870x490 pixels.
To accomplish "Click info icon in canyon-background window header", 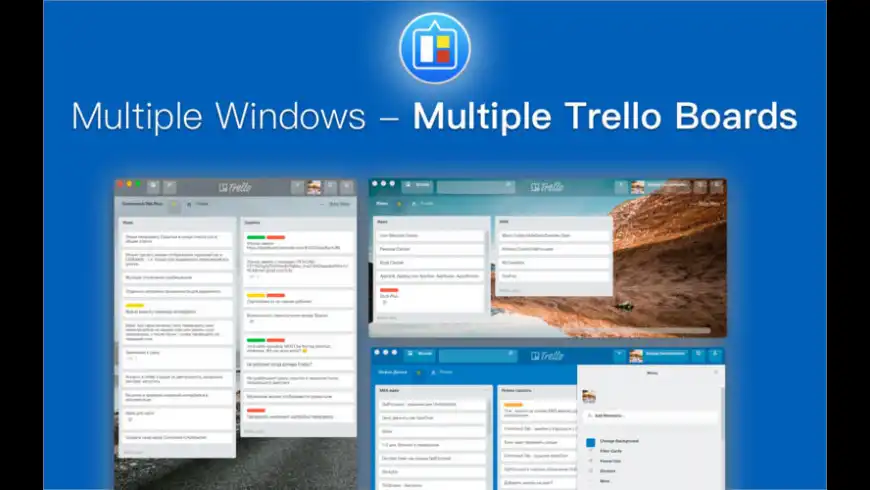I will [700, 186].
